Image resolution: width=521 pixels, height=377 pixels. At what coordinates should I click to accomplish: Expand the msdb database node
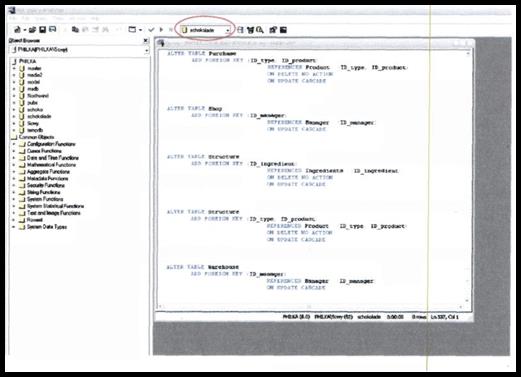pyautogui.click(x=14, y=89)
